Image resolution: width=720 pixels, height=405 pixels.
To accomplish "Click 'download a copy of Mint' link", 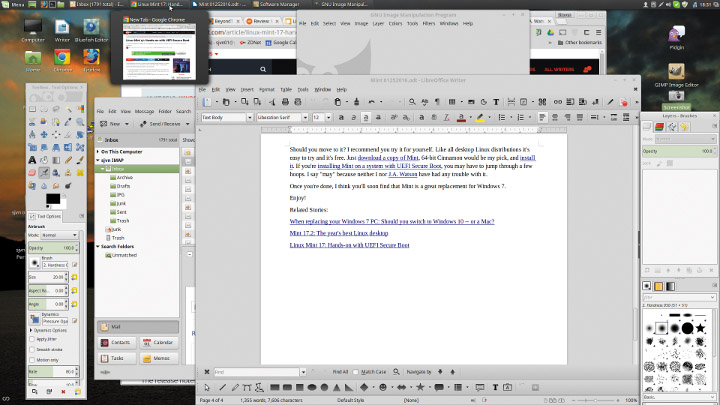I will click(388, 158).
